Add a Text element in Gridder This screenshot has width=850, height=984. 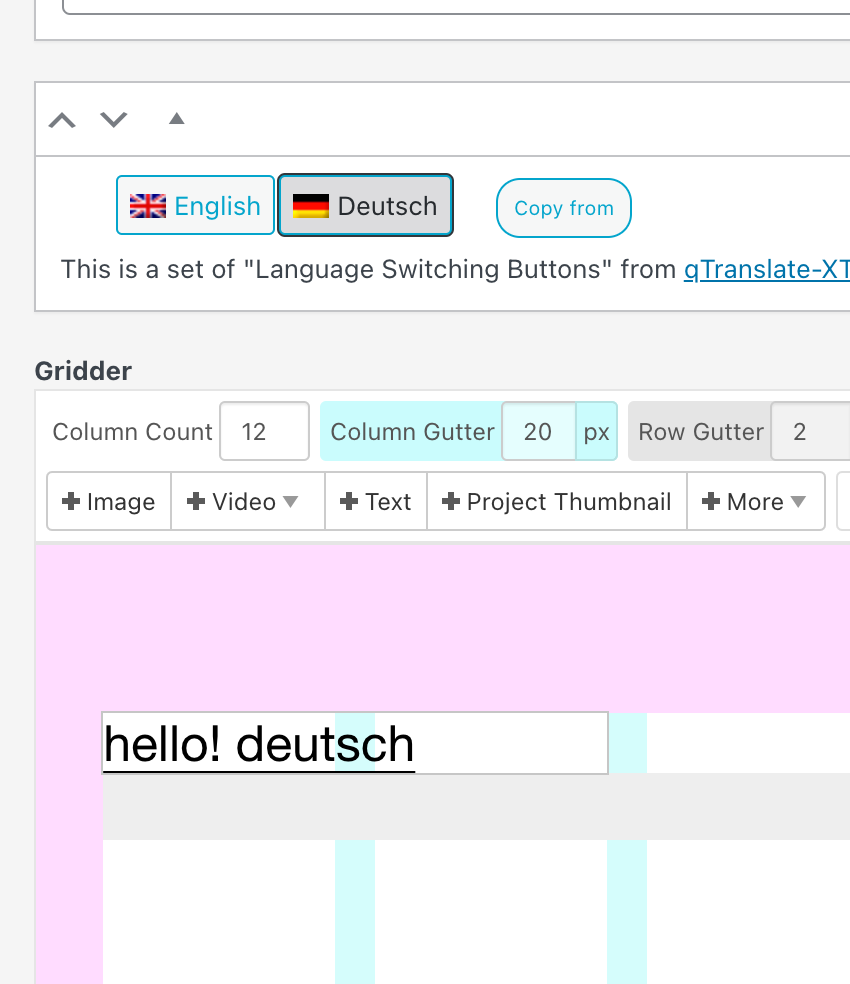tap(375, 501)
